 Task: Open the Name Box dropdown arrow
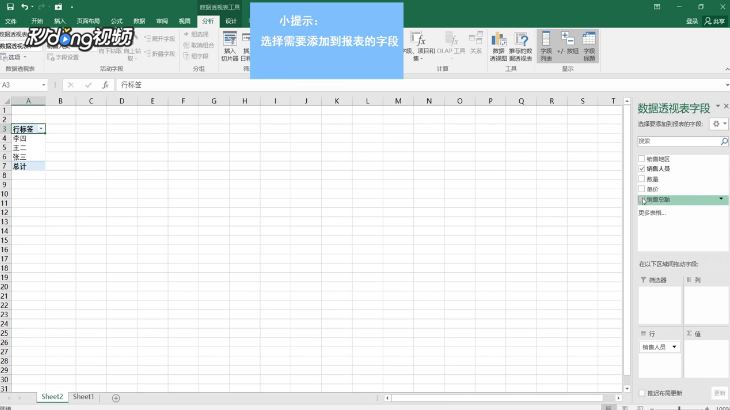43,85
